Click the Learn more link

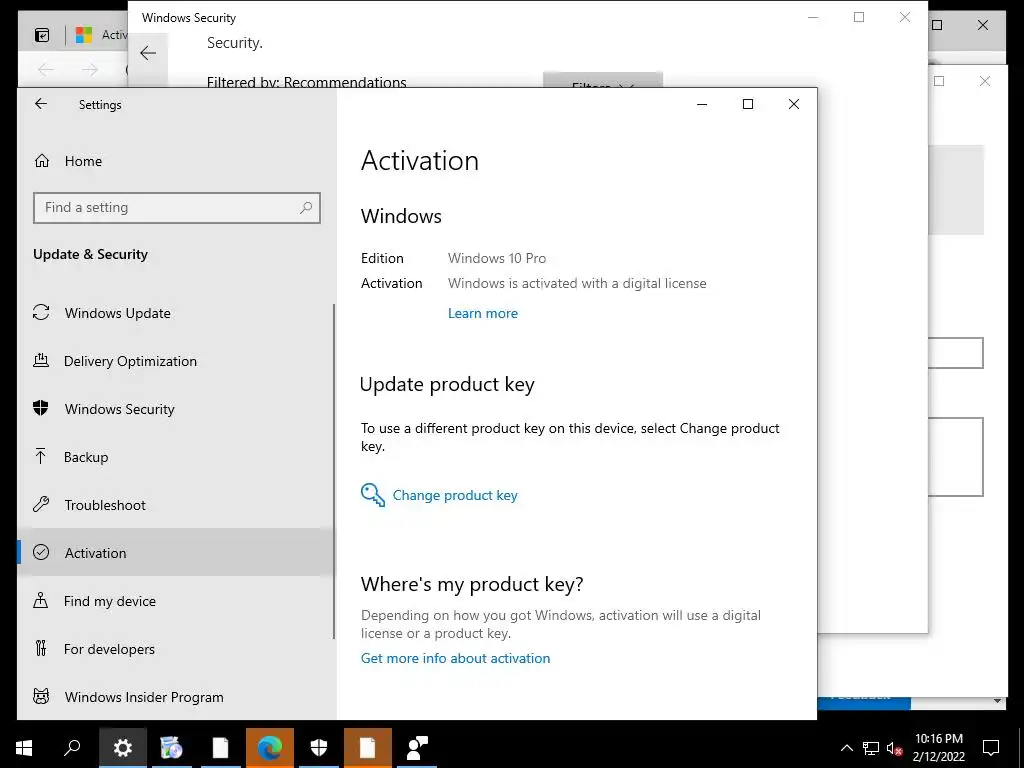point(483,313)
